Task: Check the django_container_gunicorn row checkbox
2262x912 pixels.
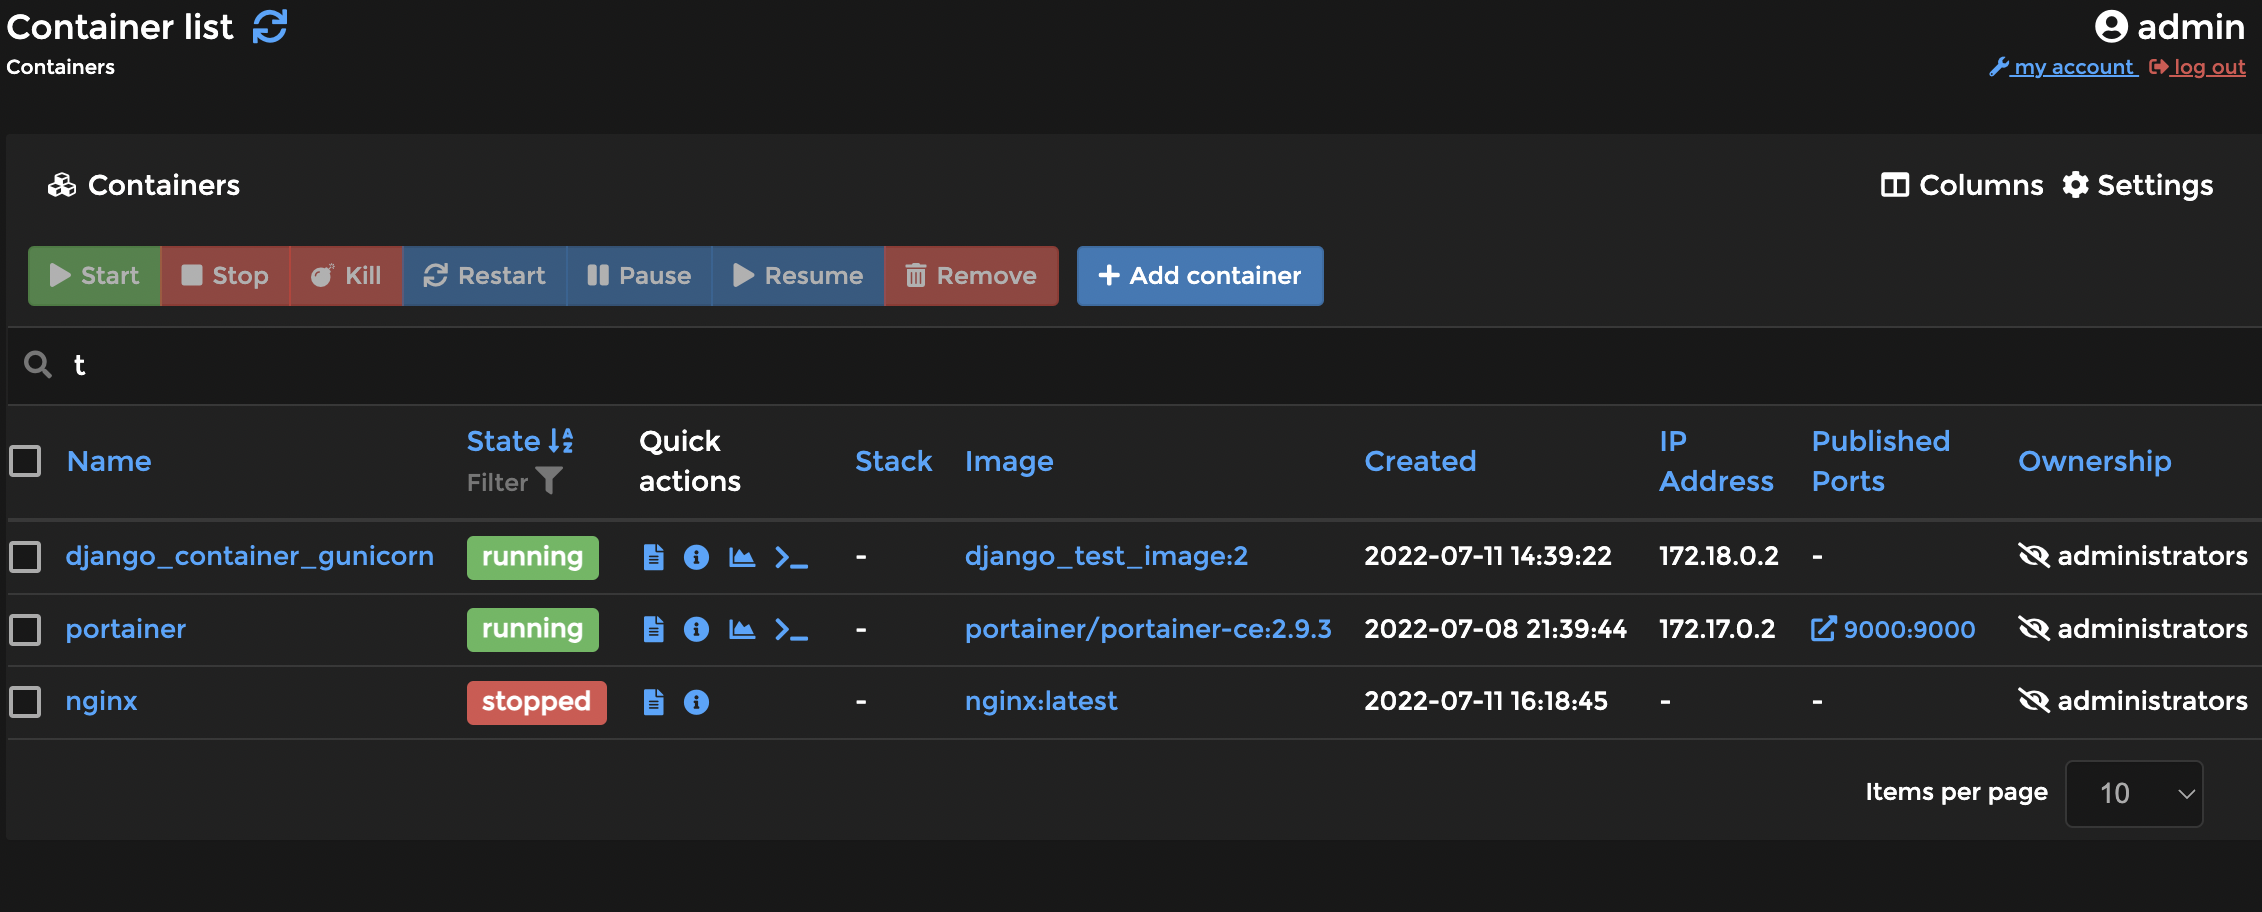Action: point(25,557)
